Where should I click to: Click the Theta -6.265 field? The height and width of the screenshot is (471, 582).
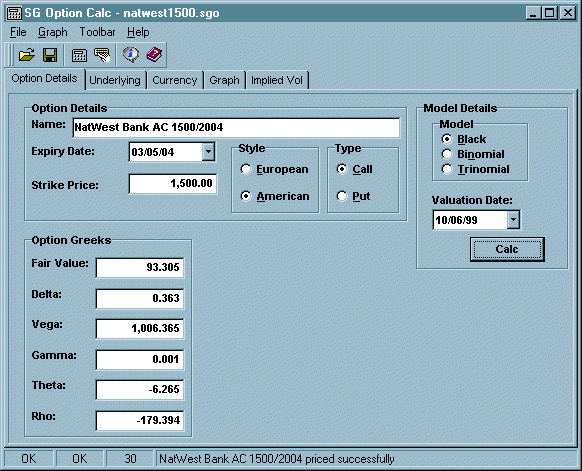pyautogui.click(x=140, y=389)
